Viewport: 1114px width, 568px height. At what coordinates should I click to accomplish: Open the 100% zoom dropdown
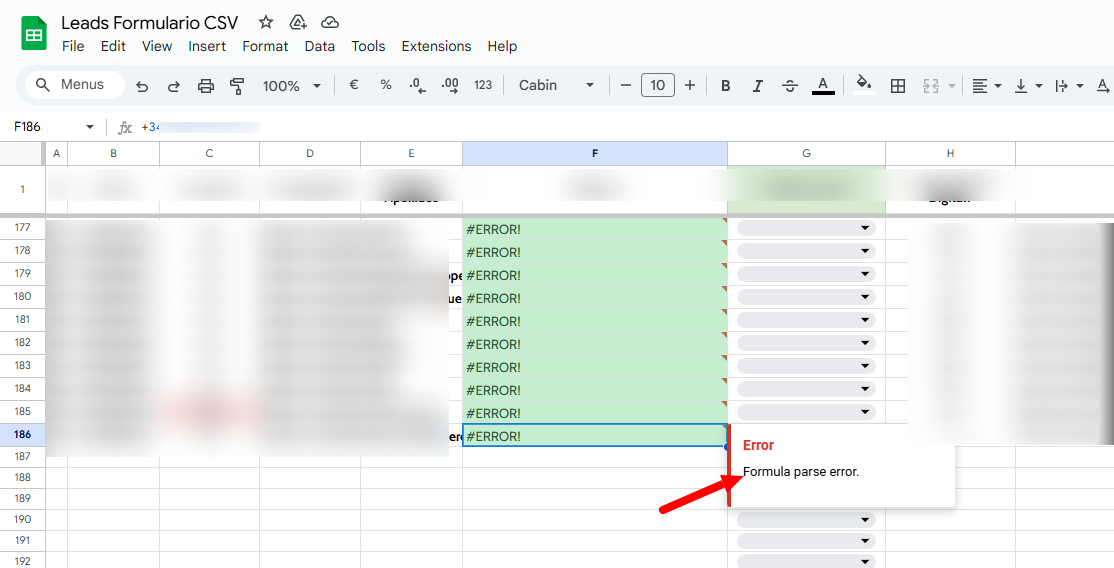pyautogui.click(x=291, y=86)
